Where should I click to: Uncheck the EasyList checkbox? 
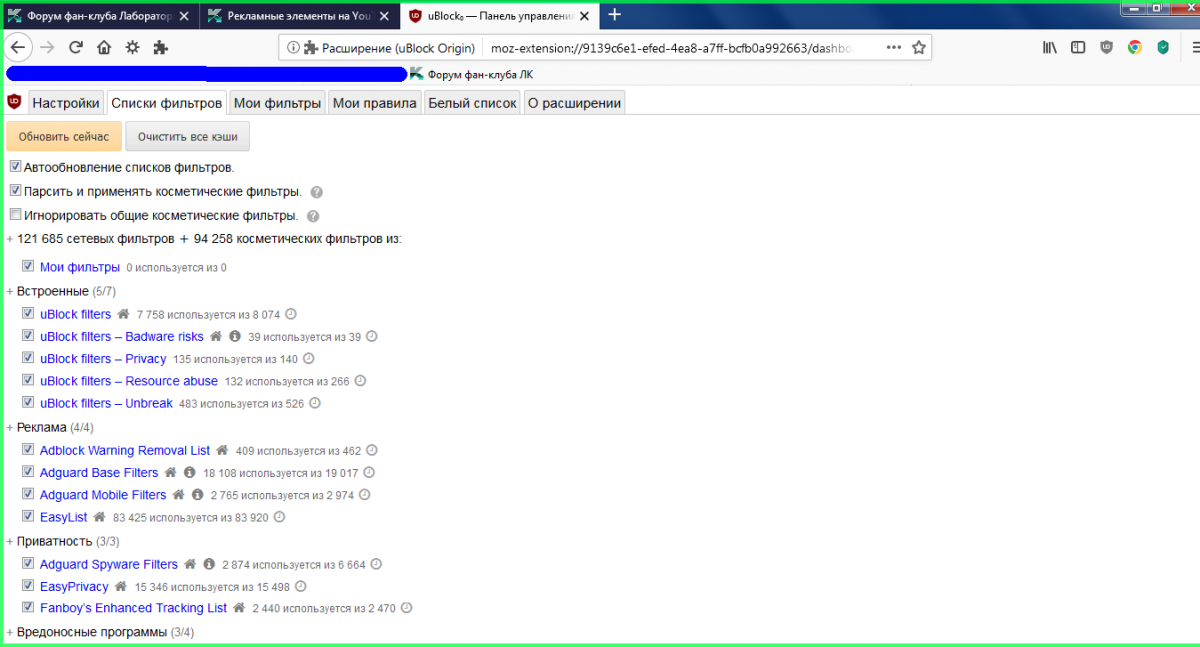(x=28, y=517)
